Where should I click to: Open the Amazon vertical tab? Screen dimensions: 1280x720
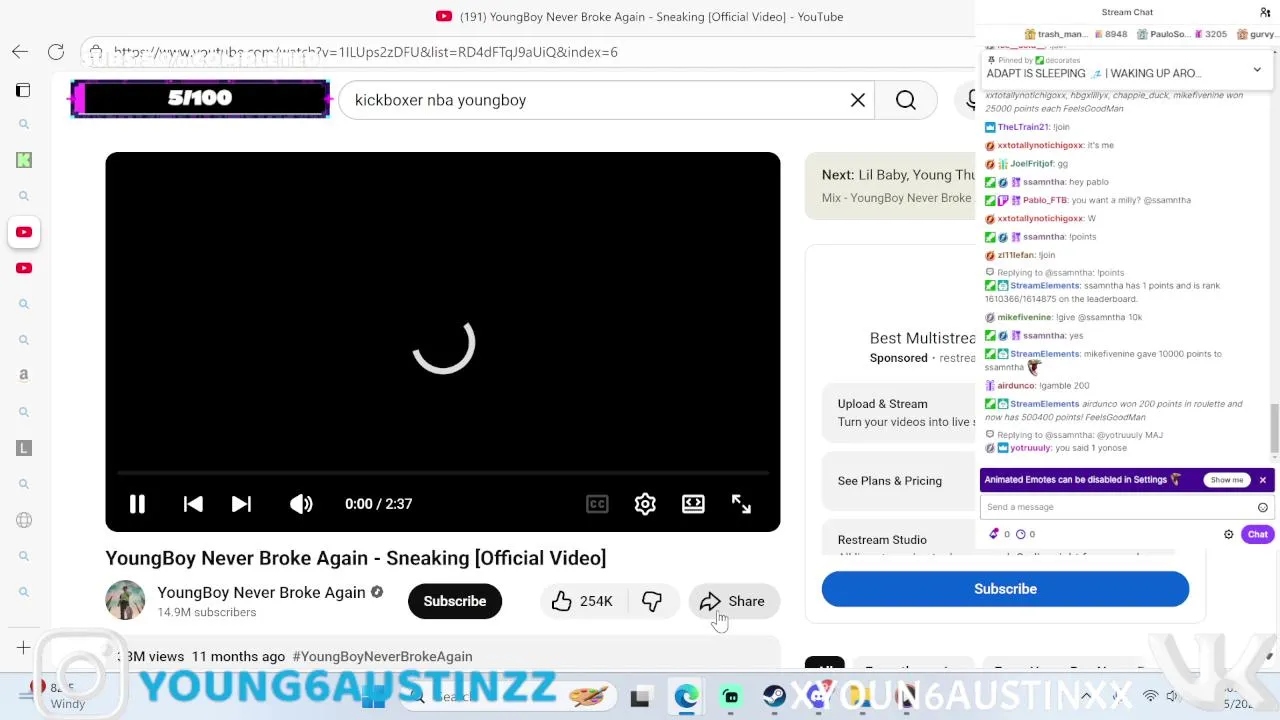click(x=24, y=375)
